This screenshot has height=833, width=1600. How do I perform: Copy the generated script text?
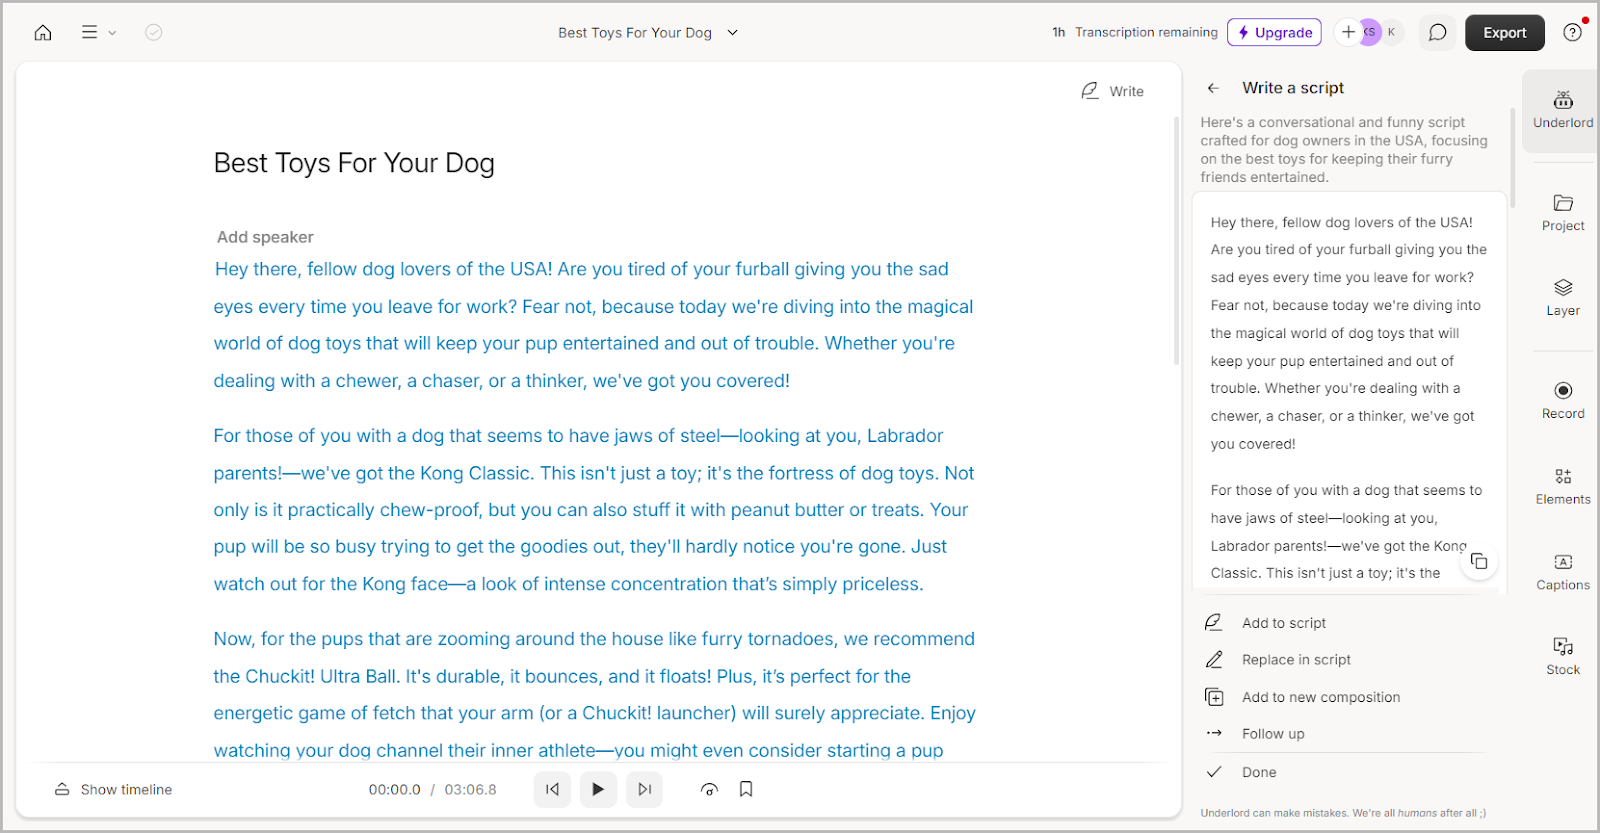pos(1479,561)
